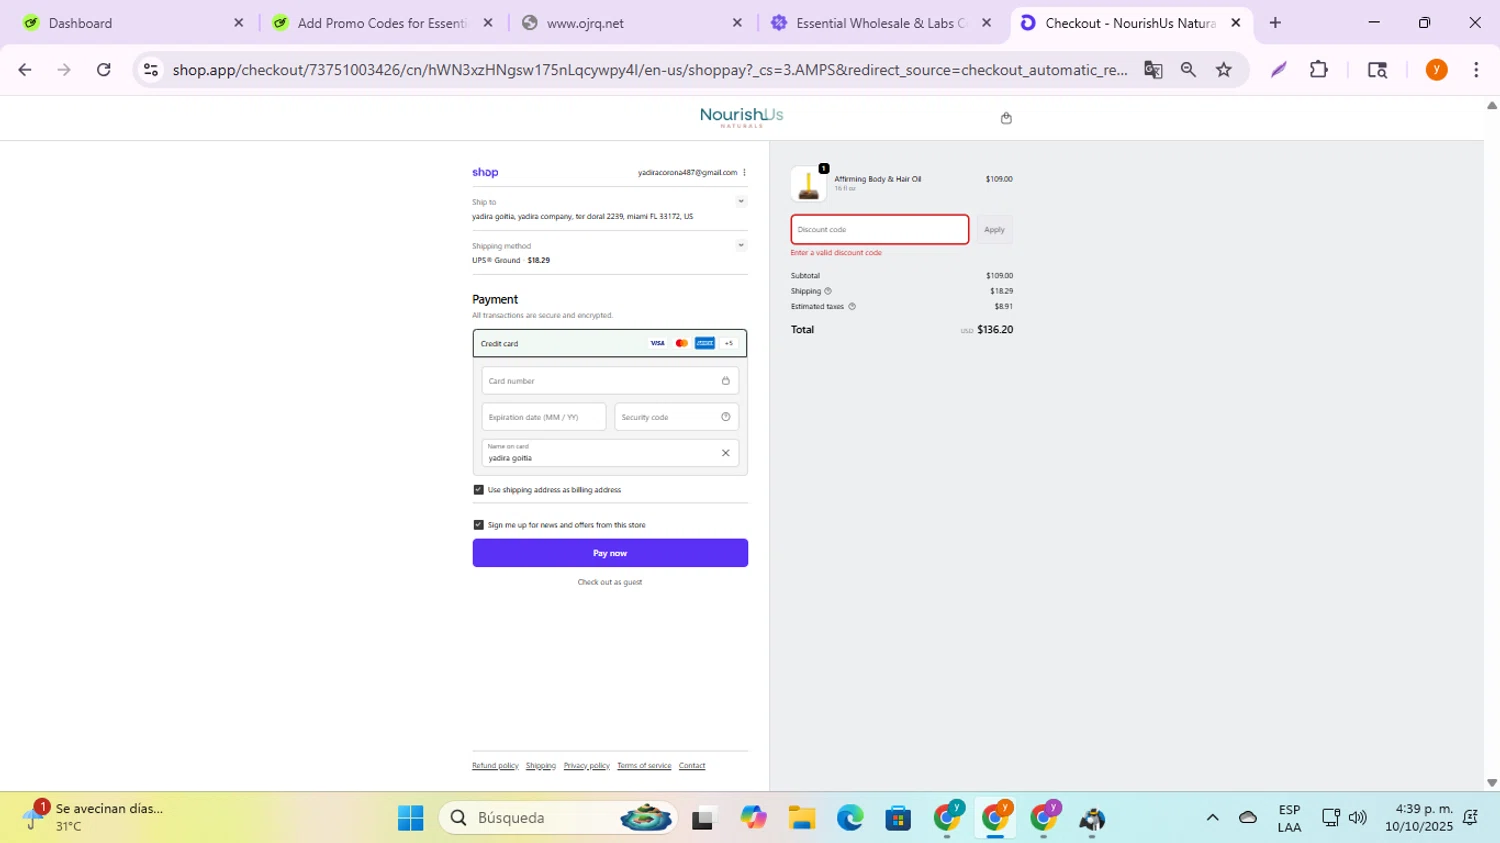This screenshot has width=1500, height=843.
Task: Focus the Discount code field
Action: pyautogui.click(x=880, y=230)
